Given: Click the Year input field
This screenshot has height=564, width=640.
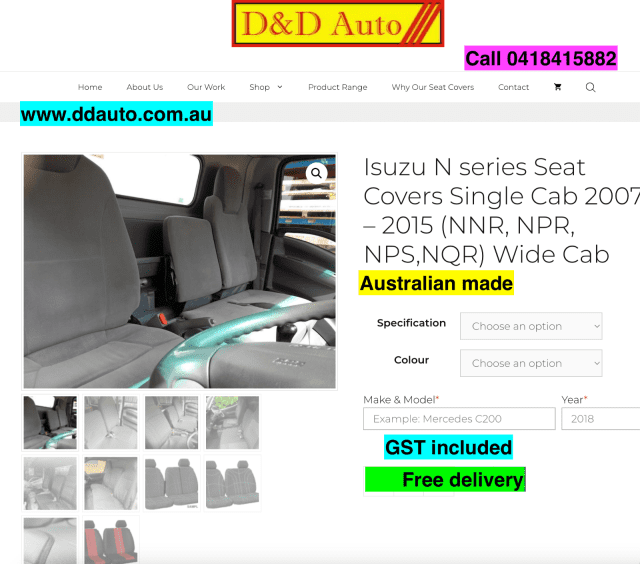Looking at the screenshot, I should (600, 419).
